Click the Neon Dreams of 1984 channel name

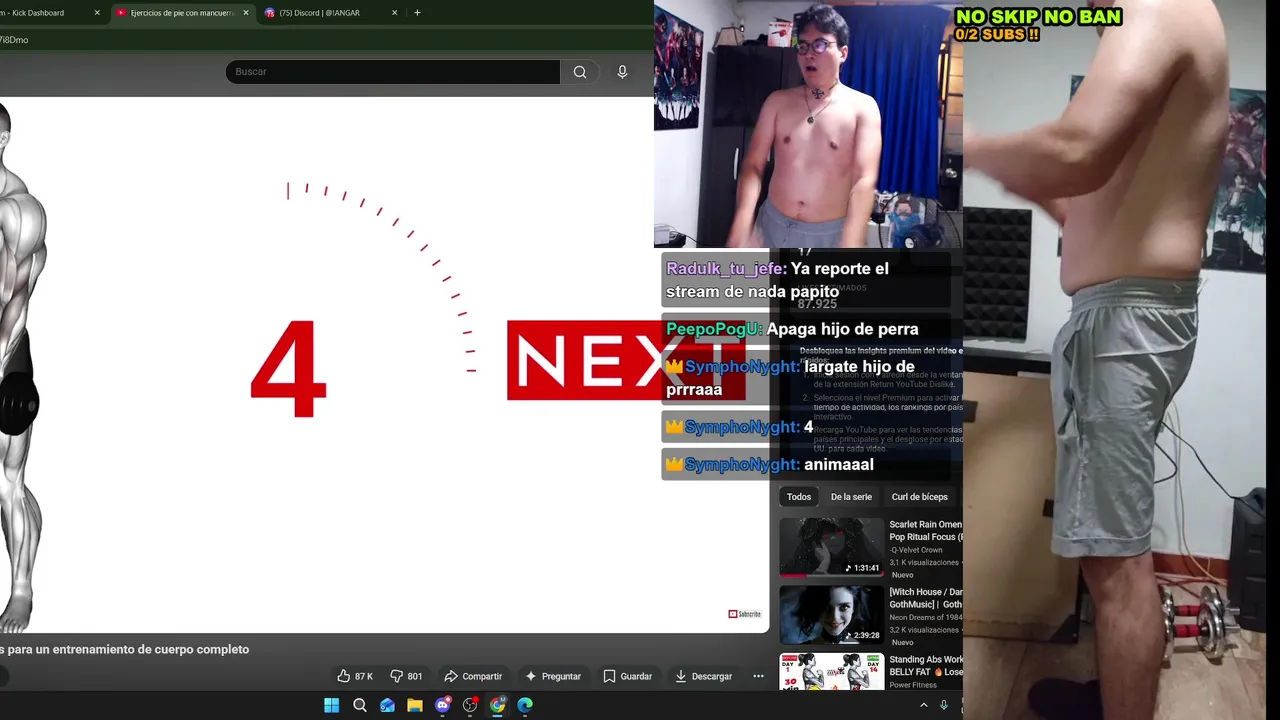pyautogui.click(x=926, y=617)
